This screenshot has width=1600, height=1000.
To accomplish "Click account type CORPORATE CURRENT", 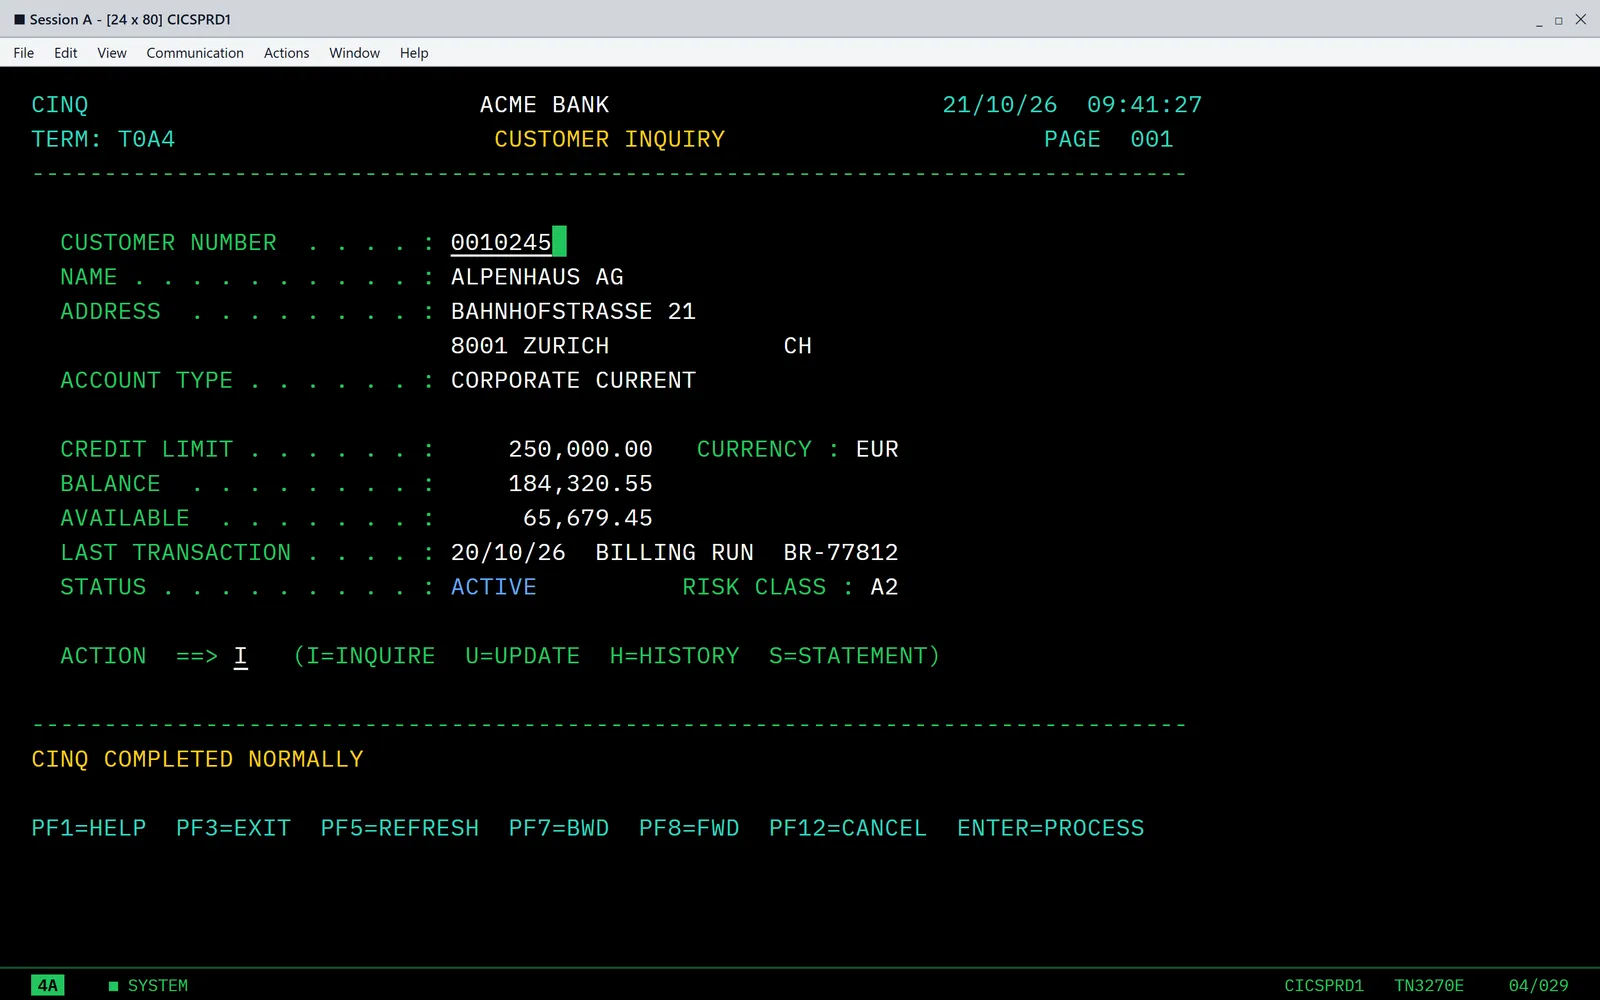I will coord(573,381).
